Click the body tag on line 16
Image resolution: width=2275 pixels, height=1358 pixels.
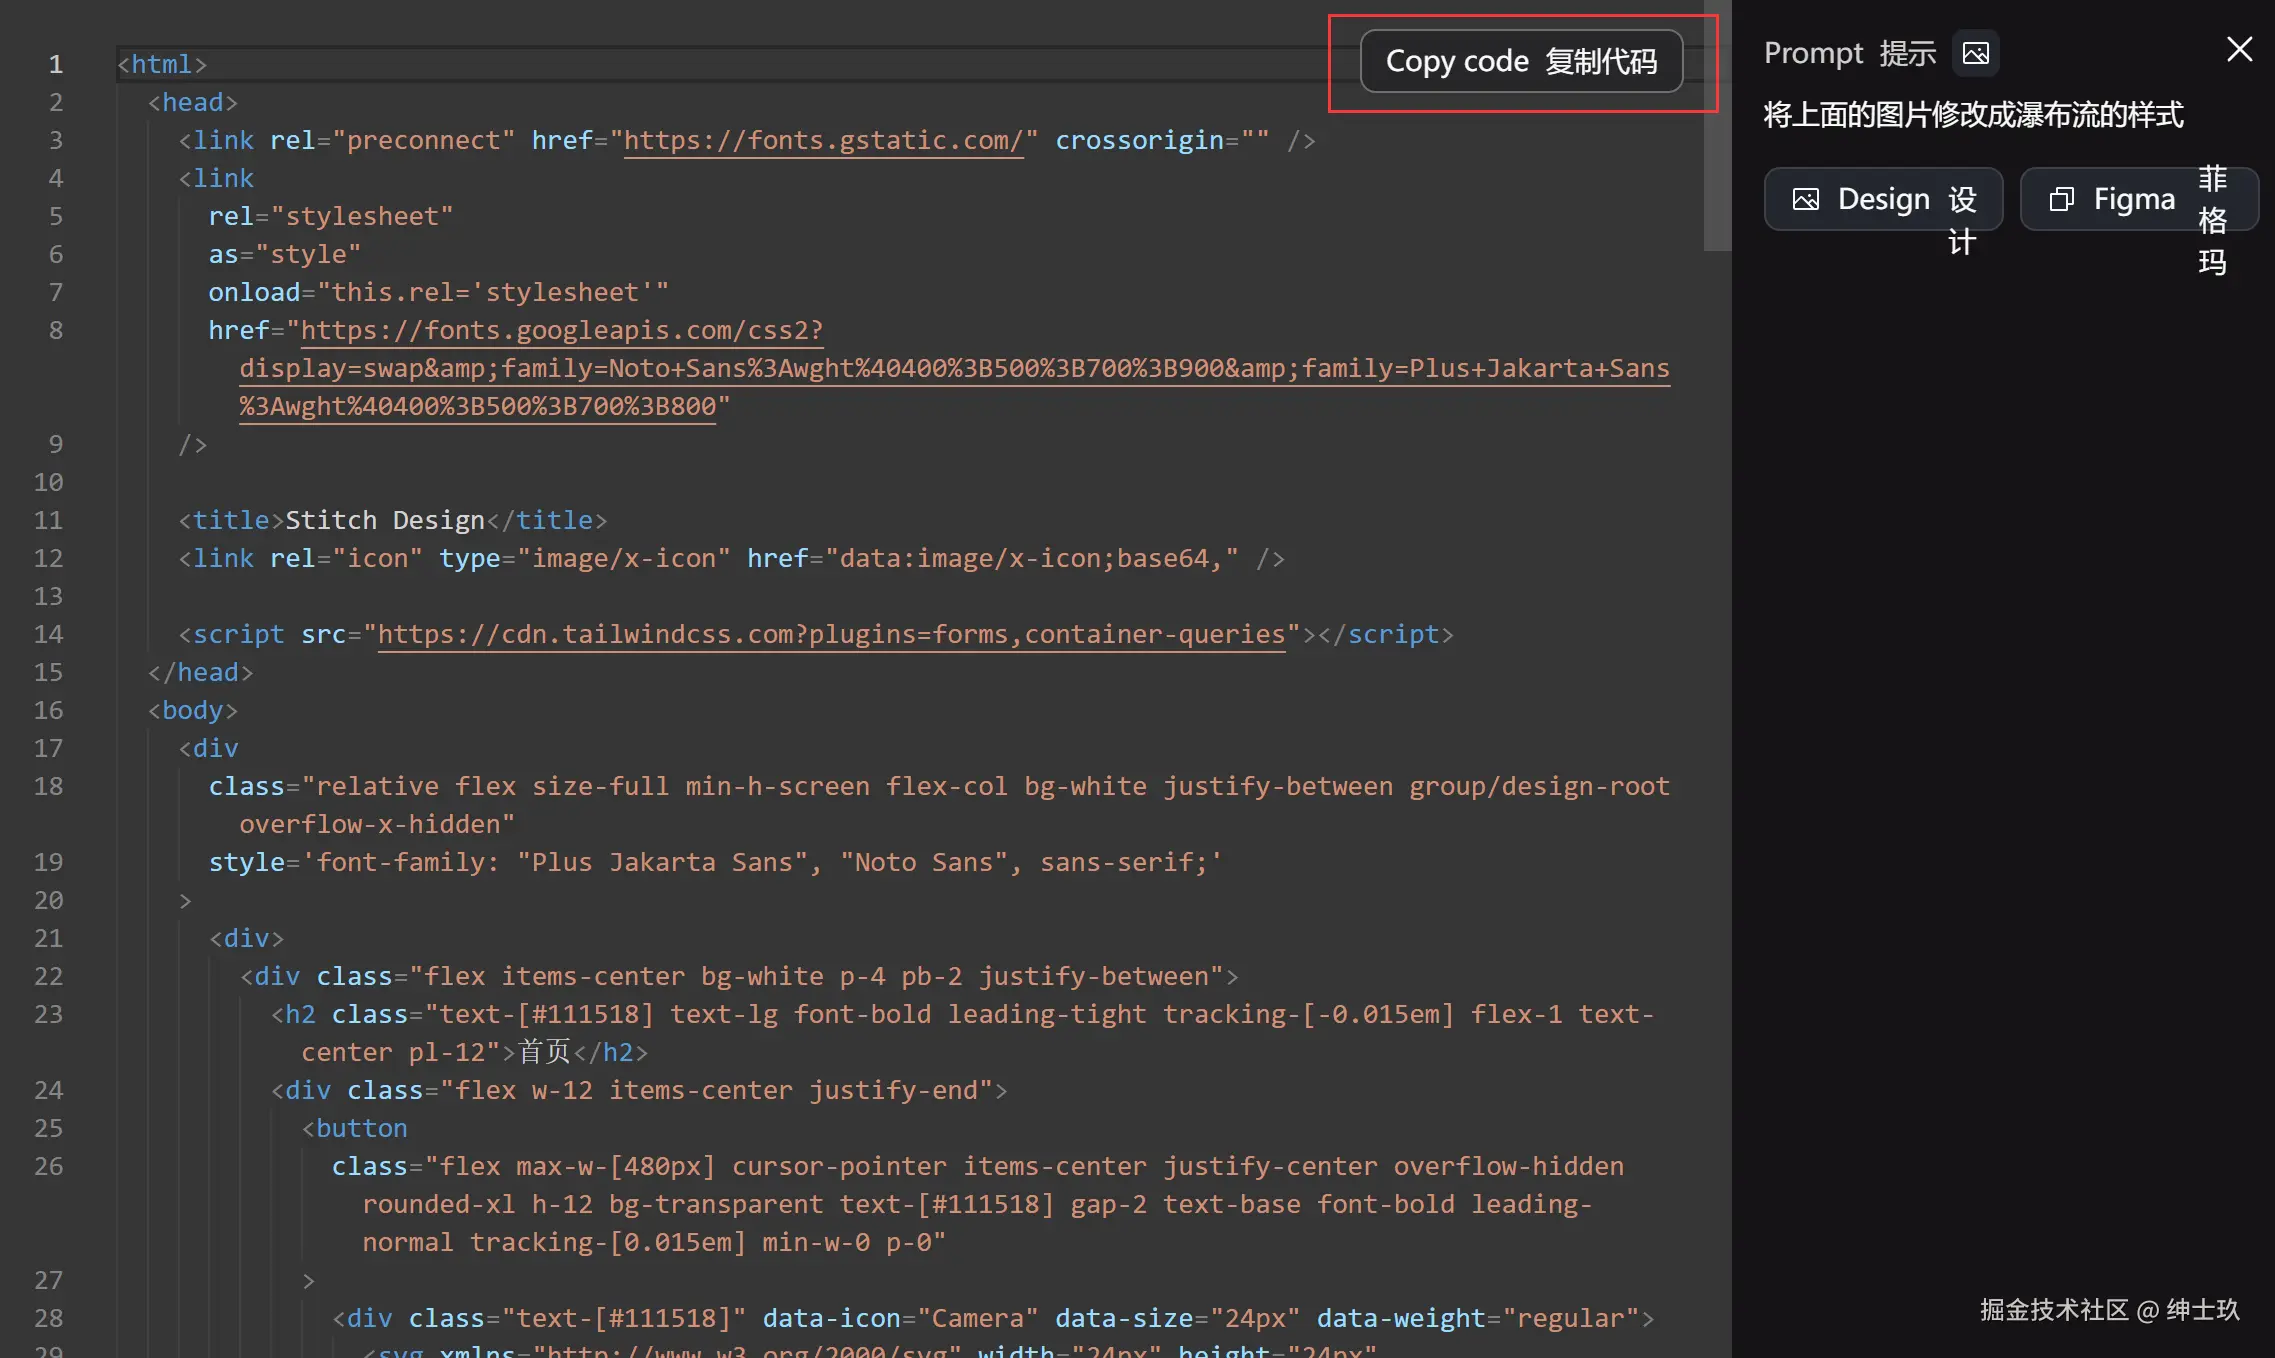click(192, 710)
